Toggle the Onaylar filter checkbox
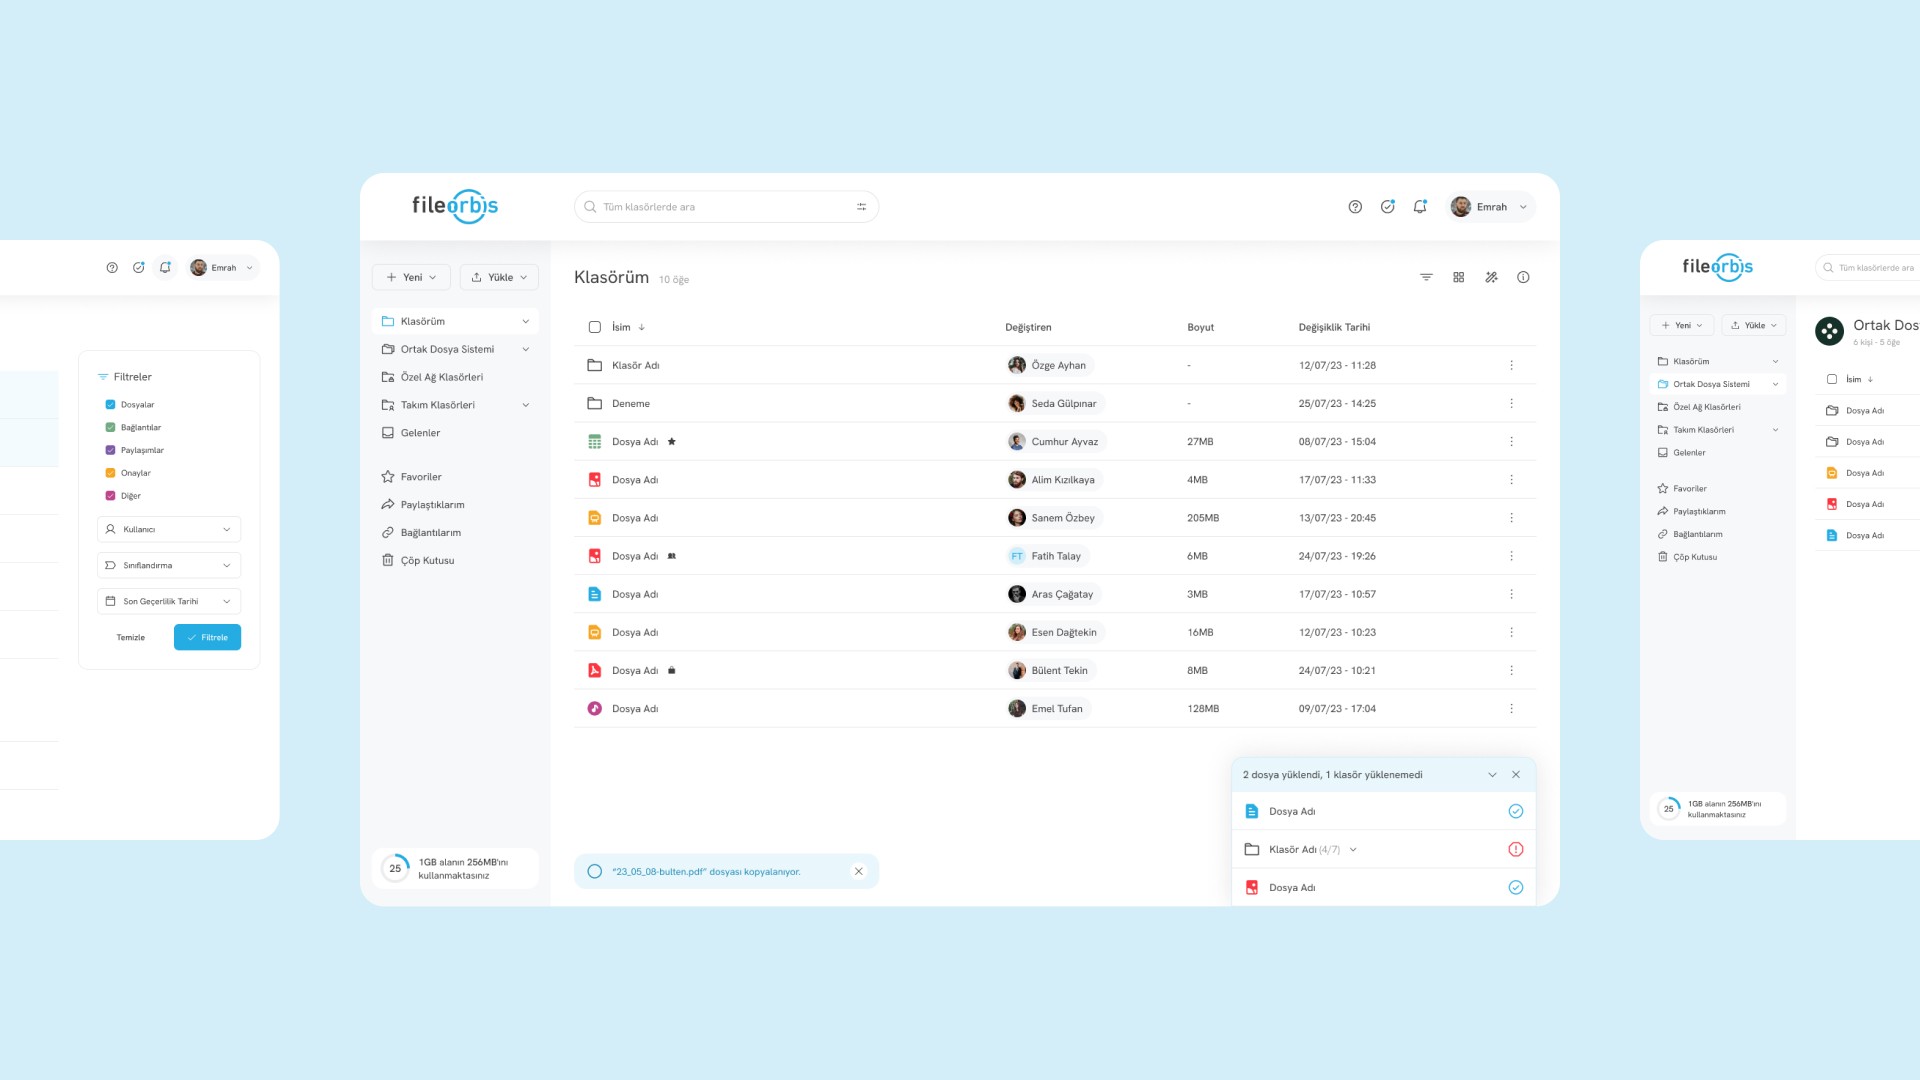This screenshot has width=1920, height=1080. tap(110, 473)
